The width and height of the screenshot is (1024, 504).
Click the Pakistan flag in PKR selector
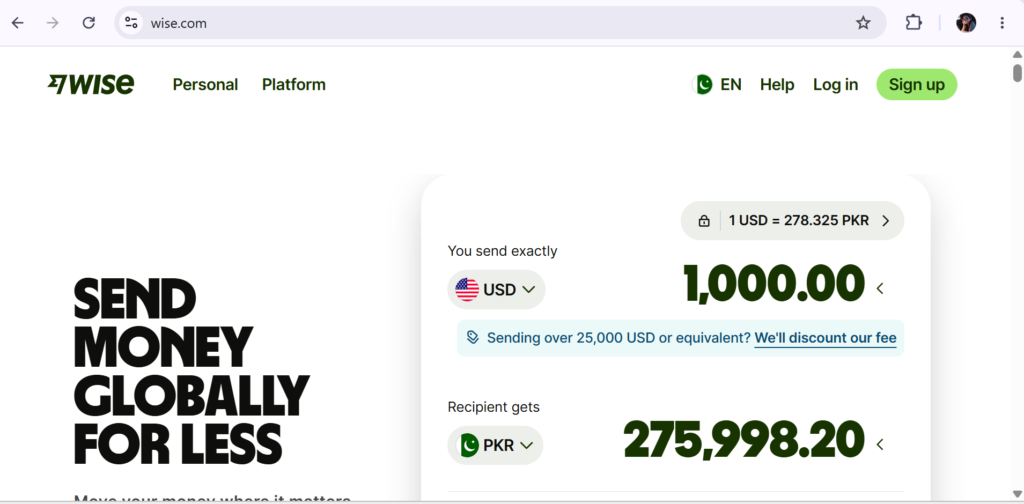pos(467,445)
